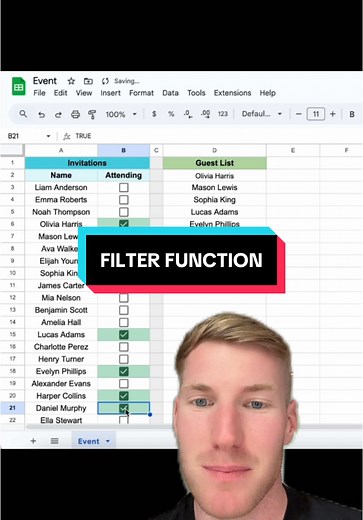The height and width of the screenshot is (520, 363).
Task: Check the box for Mia Nelson
Action: coord(124,298)
